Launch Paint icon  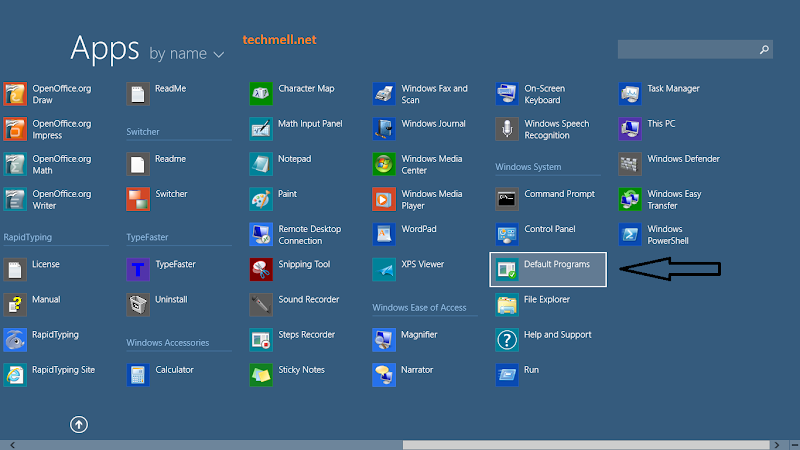pos(261,199)
